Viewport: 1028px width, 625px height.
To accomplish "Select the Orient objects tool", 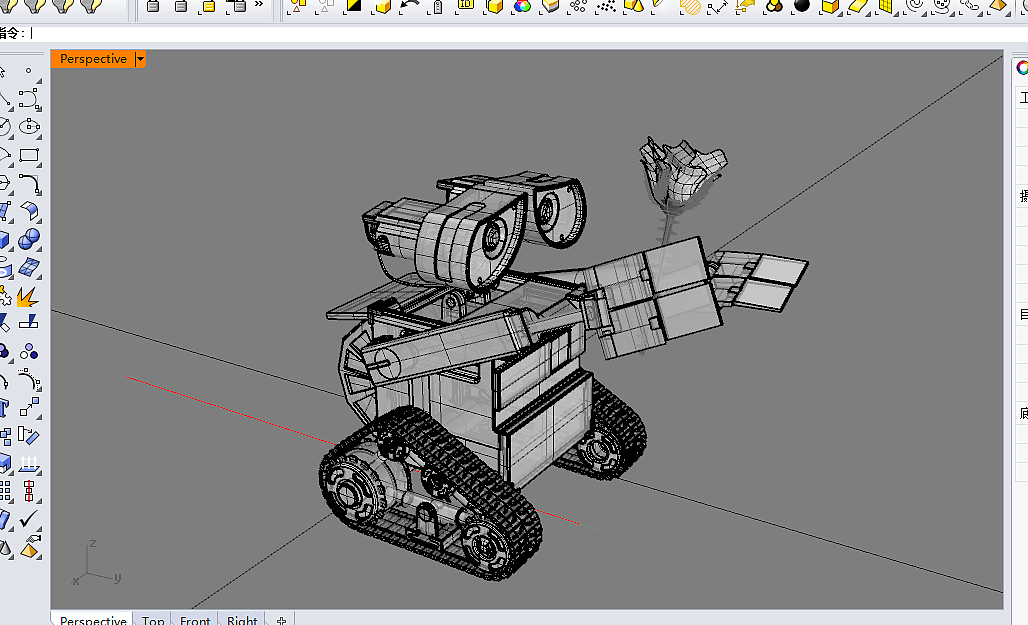I will [29, 435].
